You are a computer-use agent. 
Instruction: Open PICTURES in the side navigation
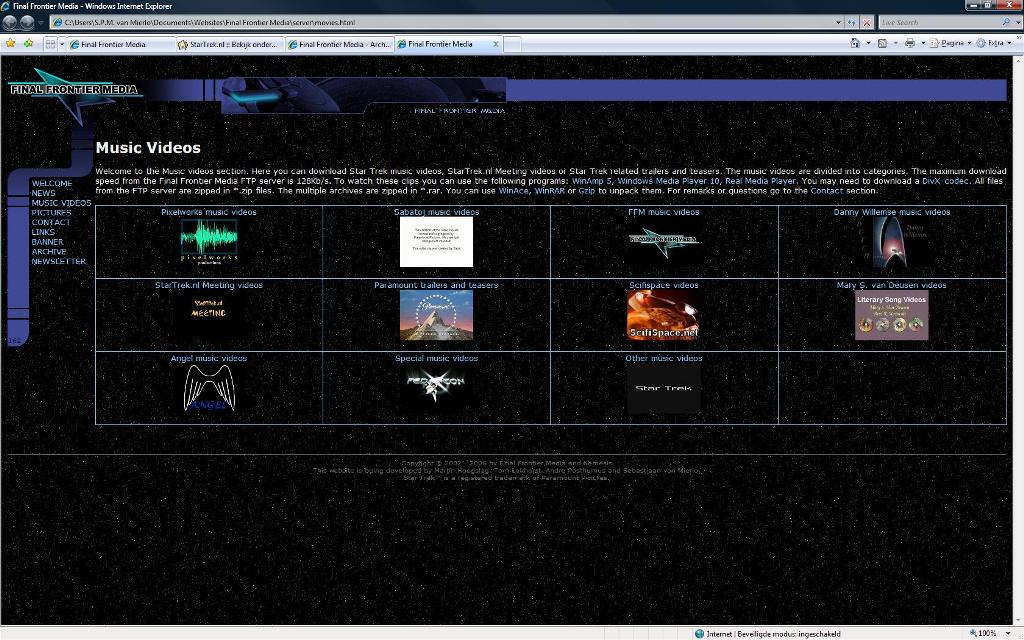point(51,213)
